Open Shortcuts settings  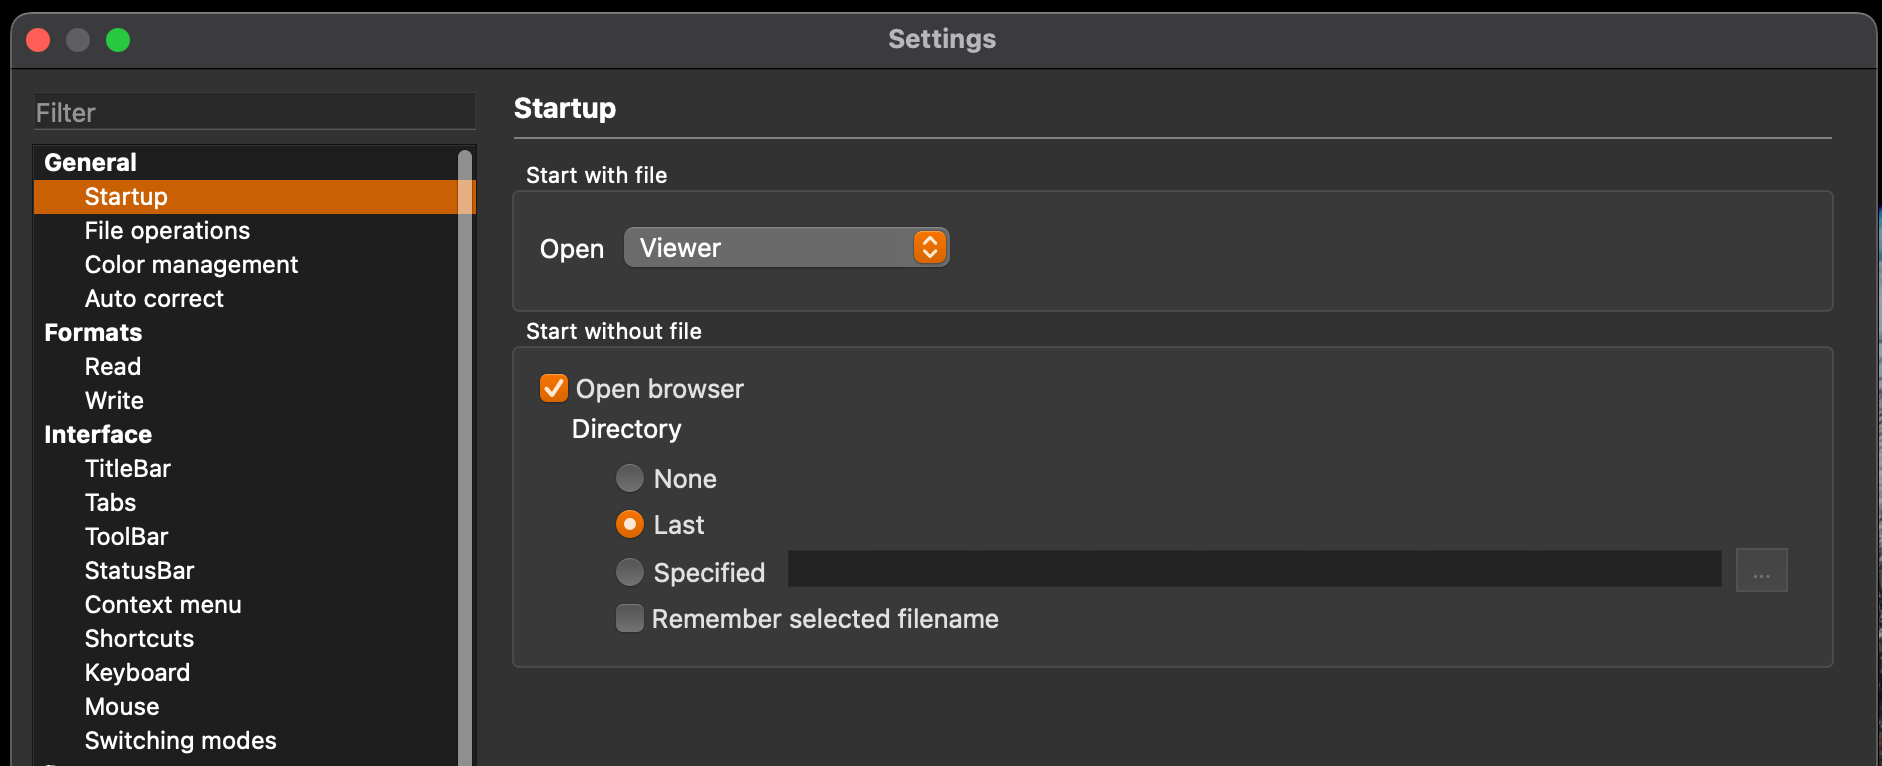click(139, 639)
